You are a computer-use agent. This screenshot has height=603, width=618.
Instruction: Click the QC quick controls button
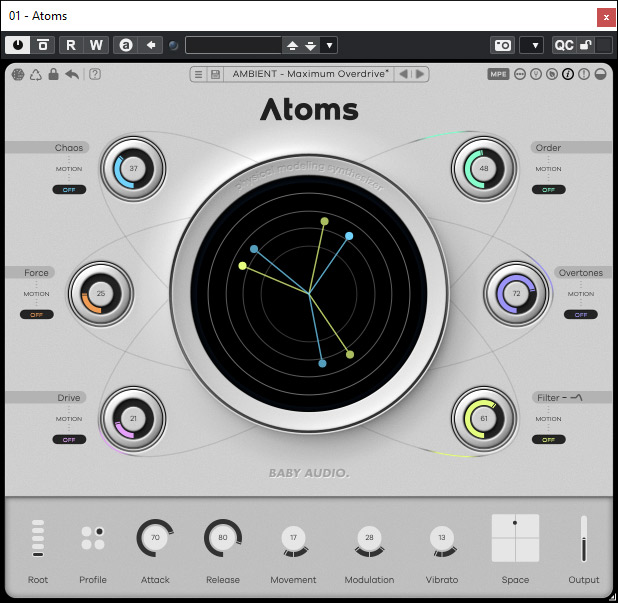click(564, 45)
